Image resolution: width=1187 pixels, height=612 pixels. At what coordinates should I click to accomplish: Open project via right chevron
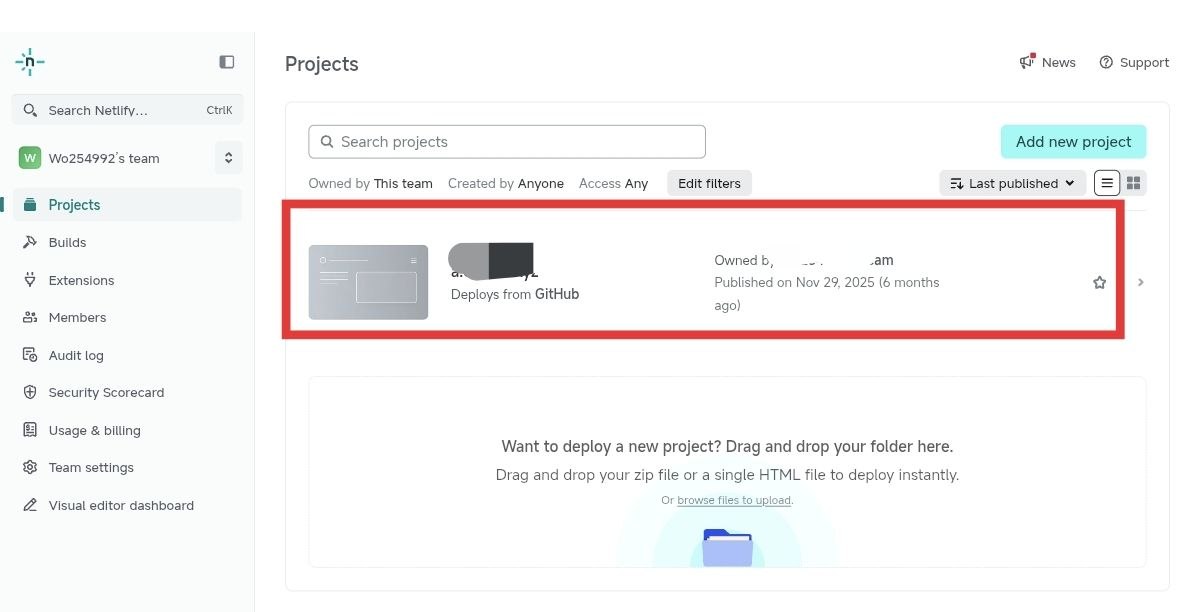pos(1141,283)
